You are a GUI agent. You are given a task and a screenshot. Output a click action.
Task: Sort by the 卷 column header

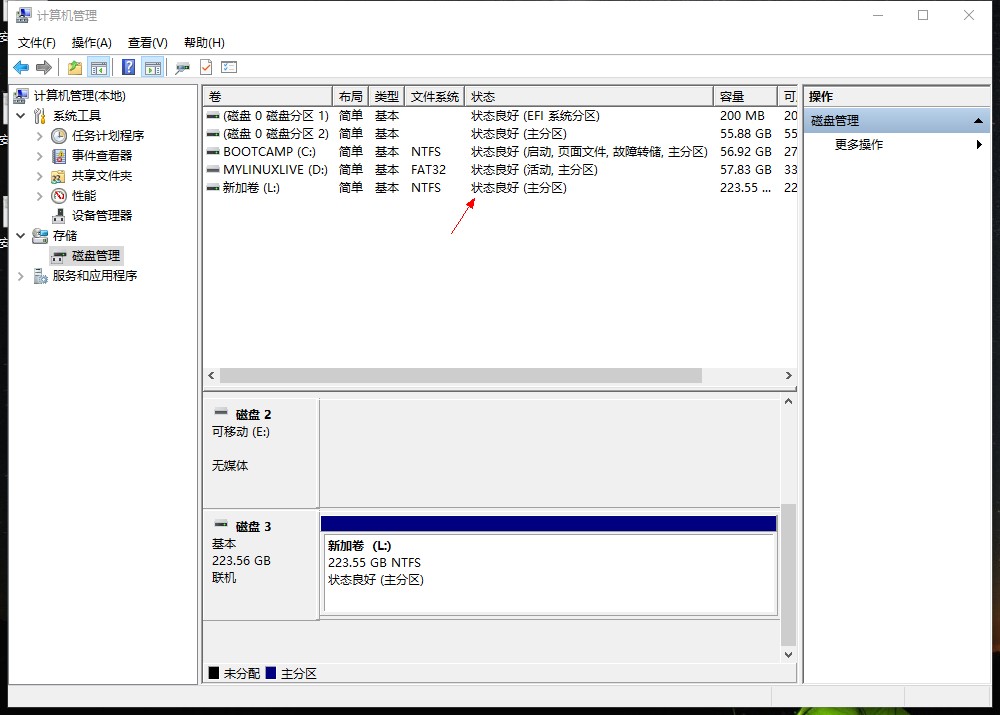268,96
